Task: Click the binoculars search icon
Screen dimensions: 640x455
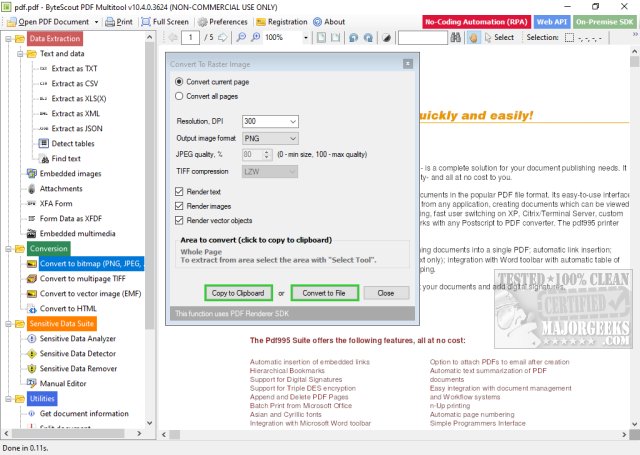Action: [x=456, y=38]
